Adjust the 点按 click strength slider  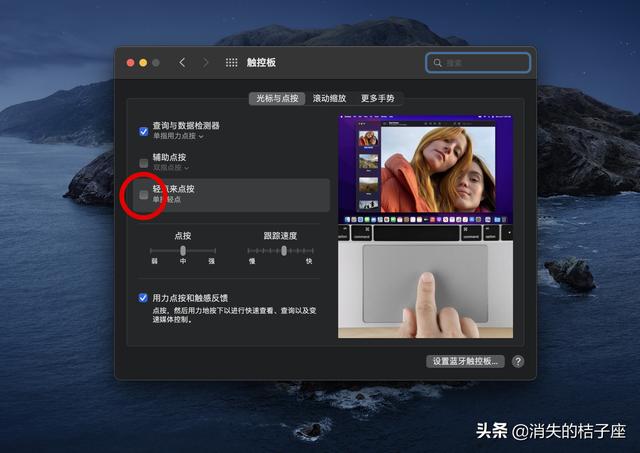click(x=183, y=250)
